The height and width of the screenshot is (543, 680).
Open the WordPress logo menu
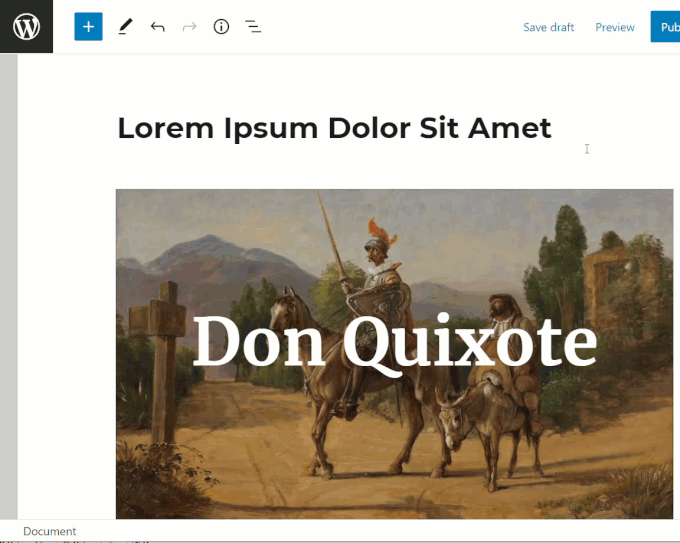coord(26,26)
